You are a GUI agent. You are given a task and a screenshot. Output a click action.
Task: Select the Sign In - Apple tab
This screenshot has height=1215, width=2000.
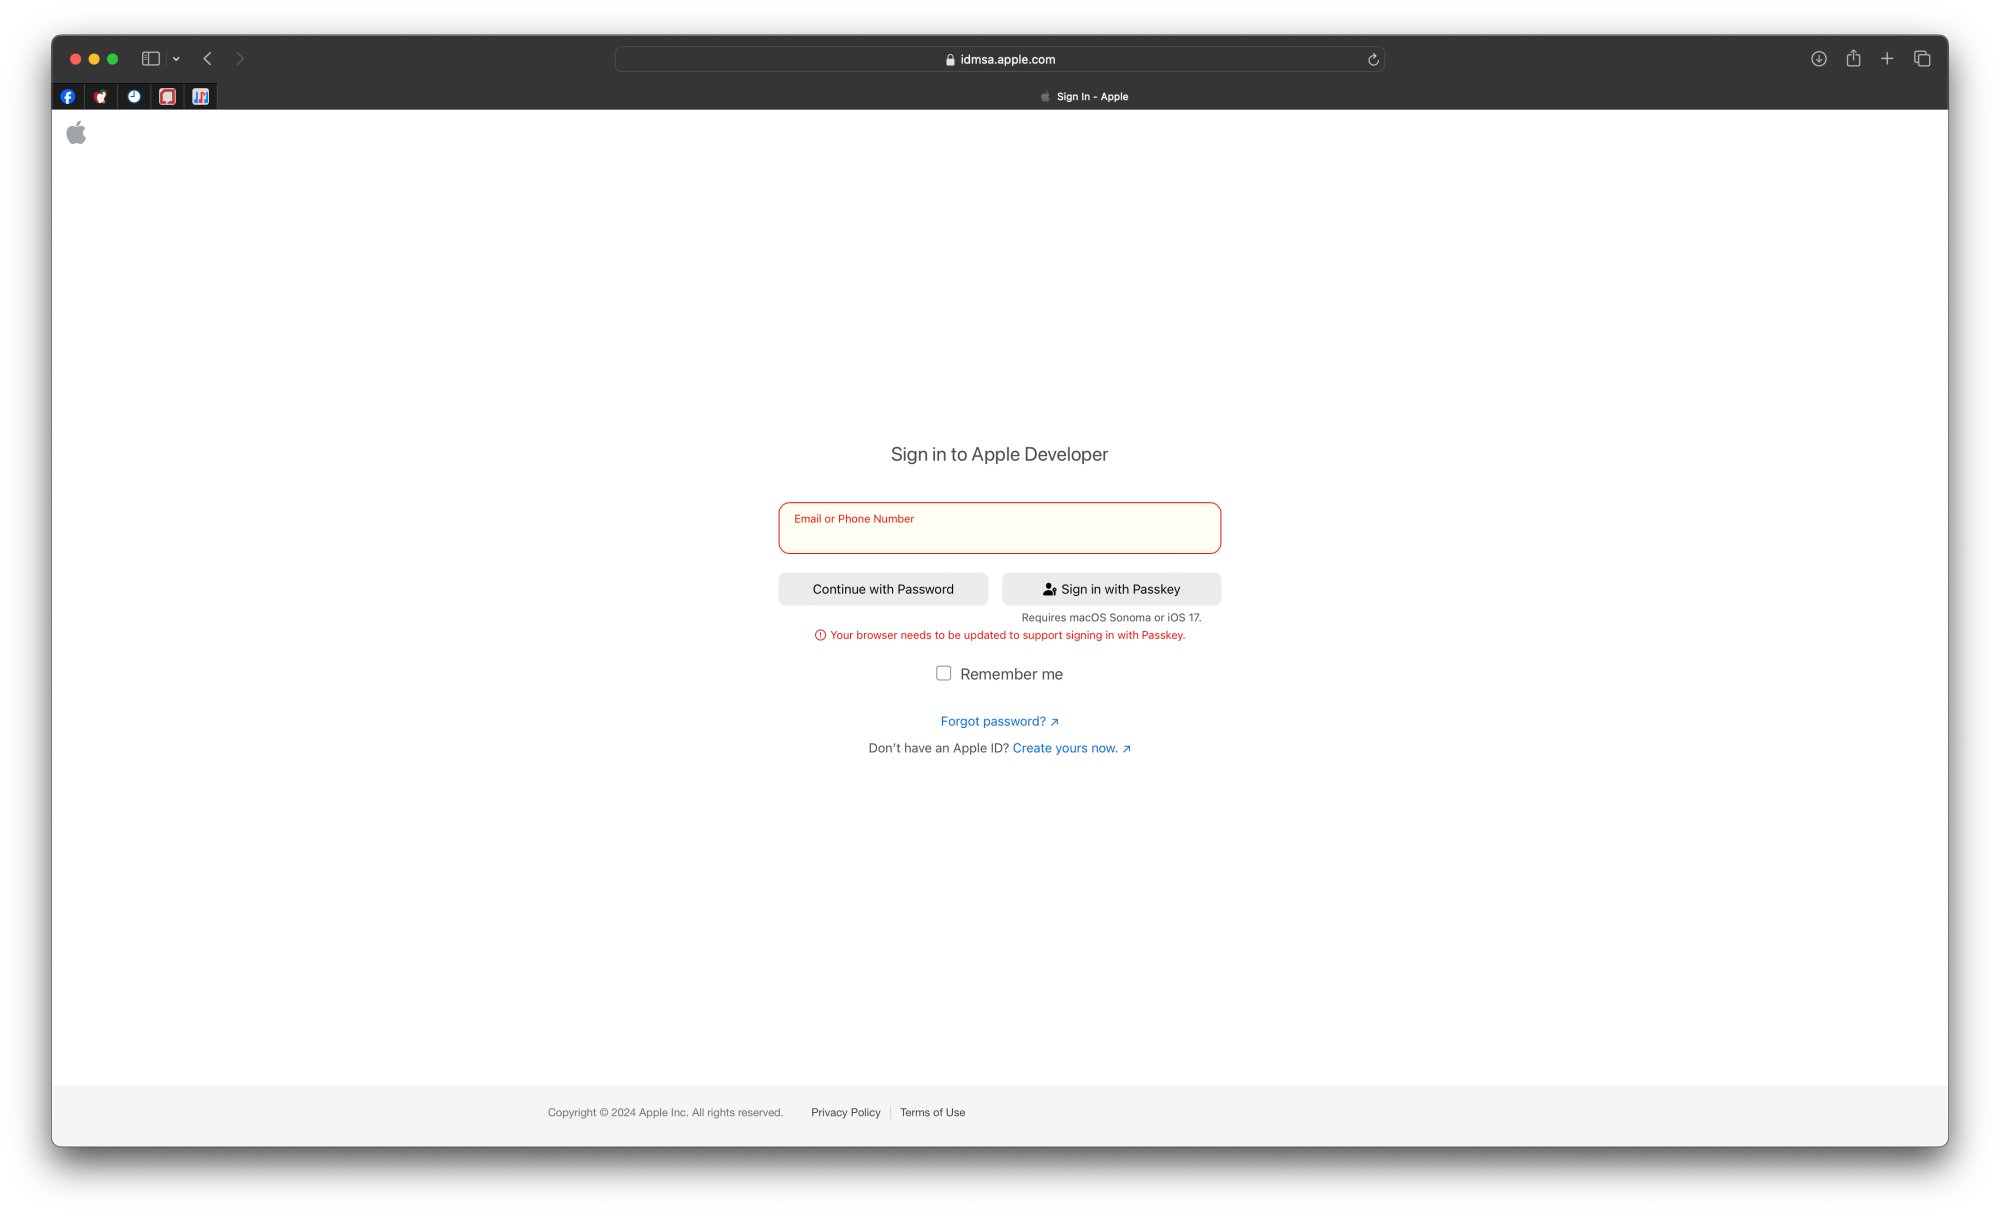tap(1084, 97)
